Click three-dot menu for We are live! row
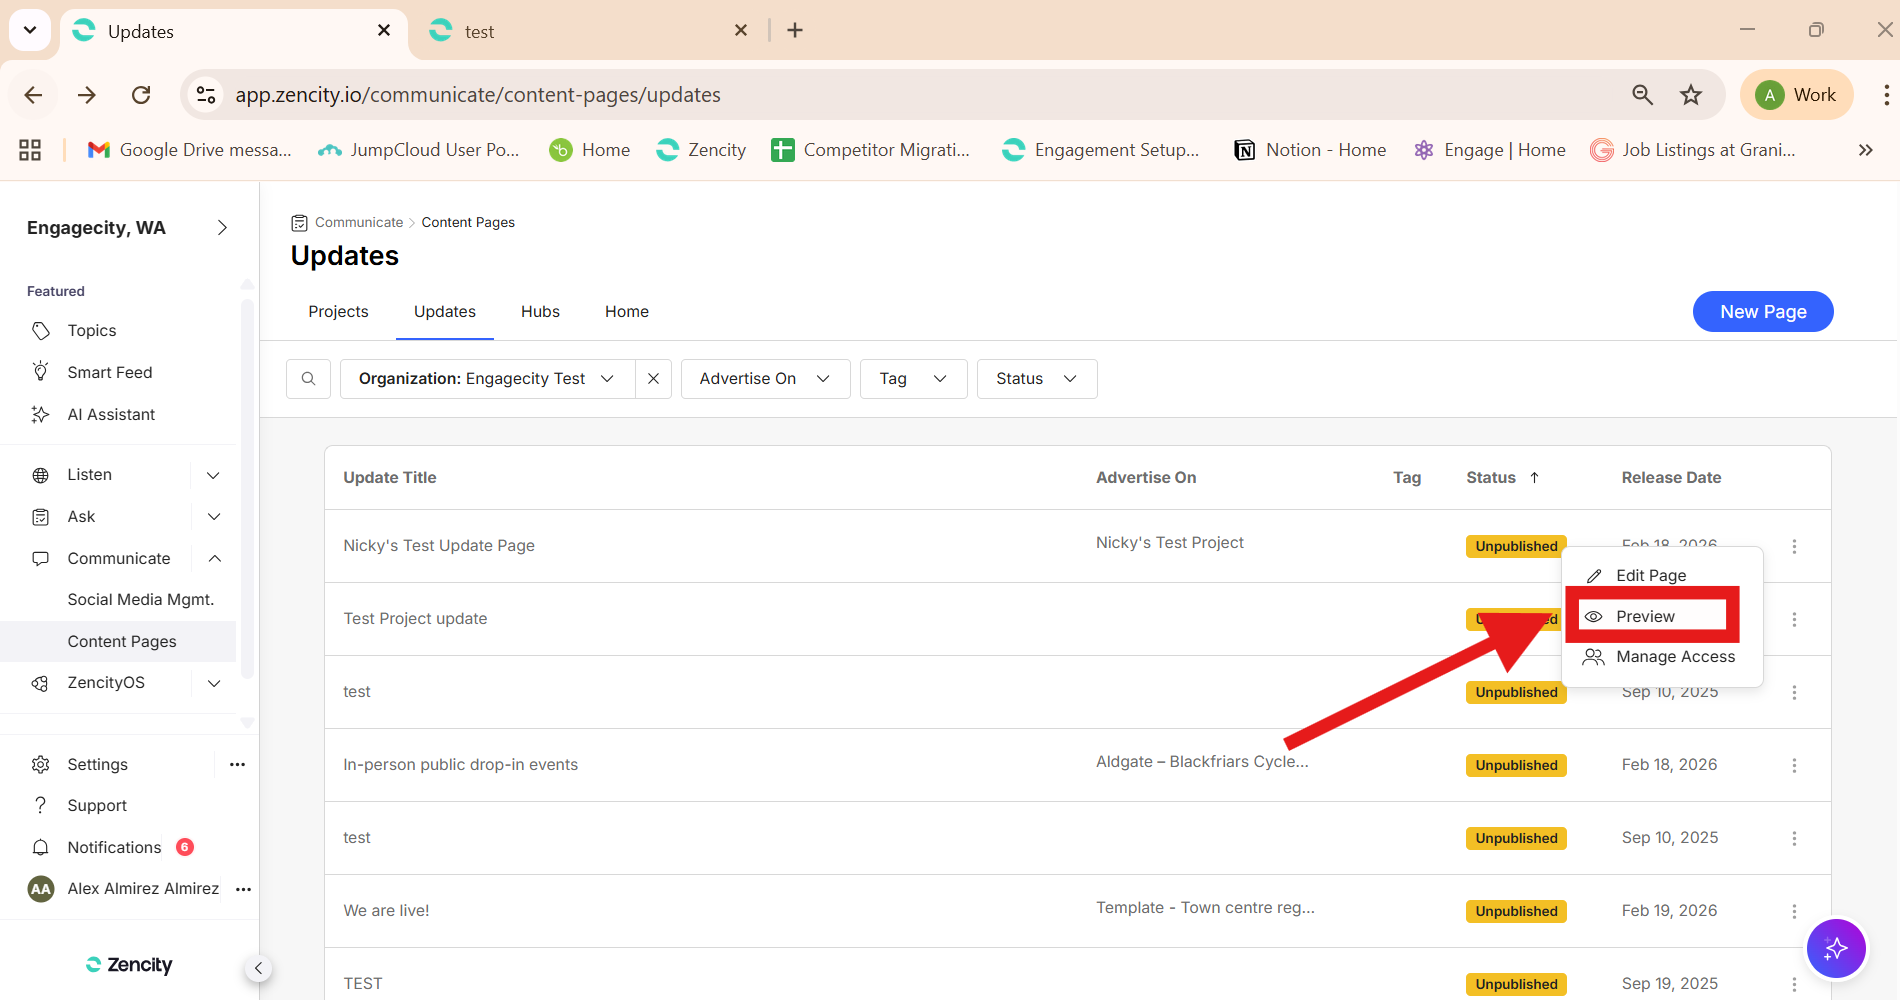This screenshot has height=1000, width=1900. point(1794,911)
